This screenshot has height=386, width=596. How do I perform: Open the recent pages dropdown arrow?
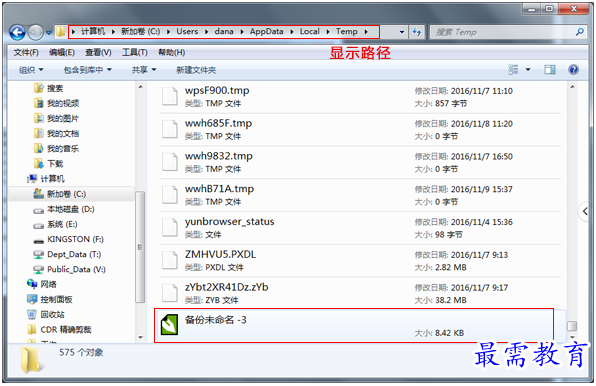49,33
